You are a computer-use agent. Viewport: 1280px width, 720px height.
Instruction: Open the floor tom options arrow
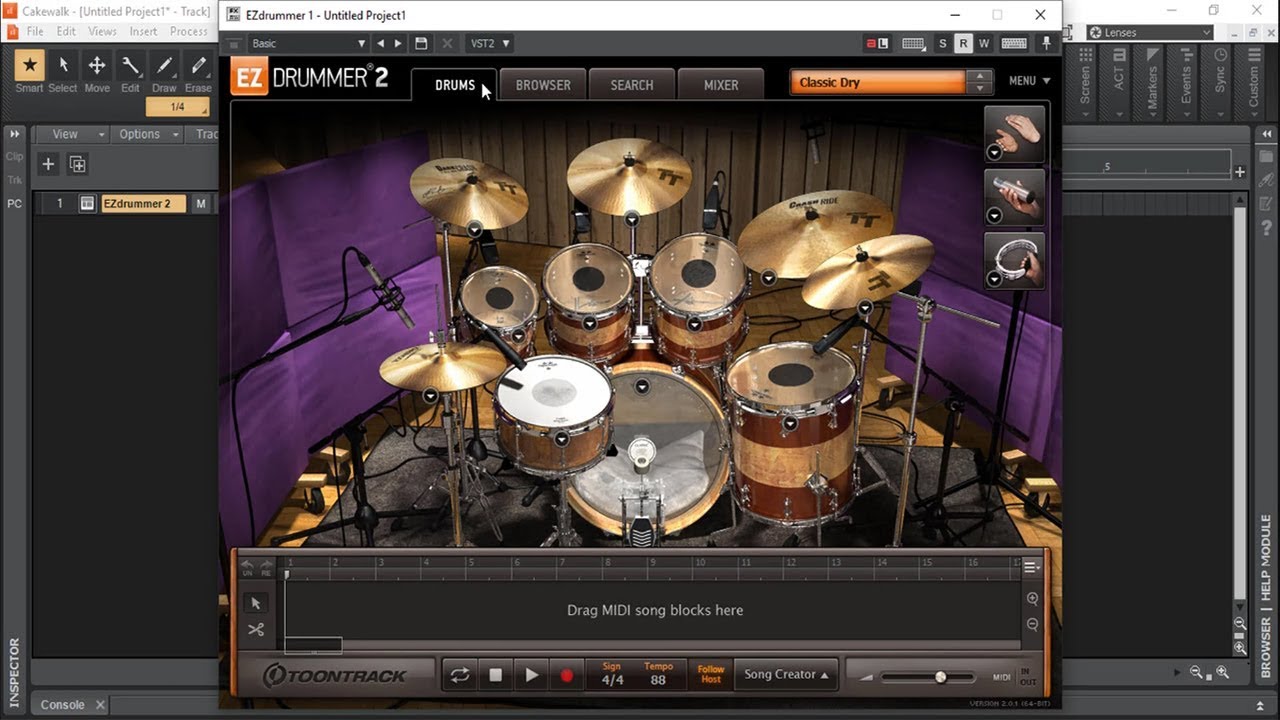click(x=790, y=423)
